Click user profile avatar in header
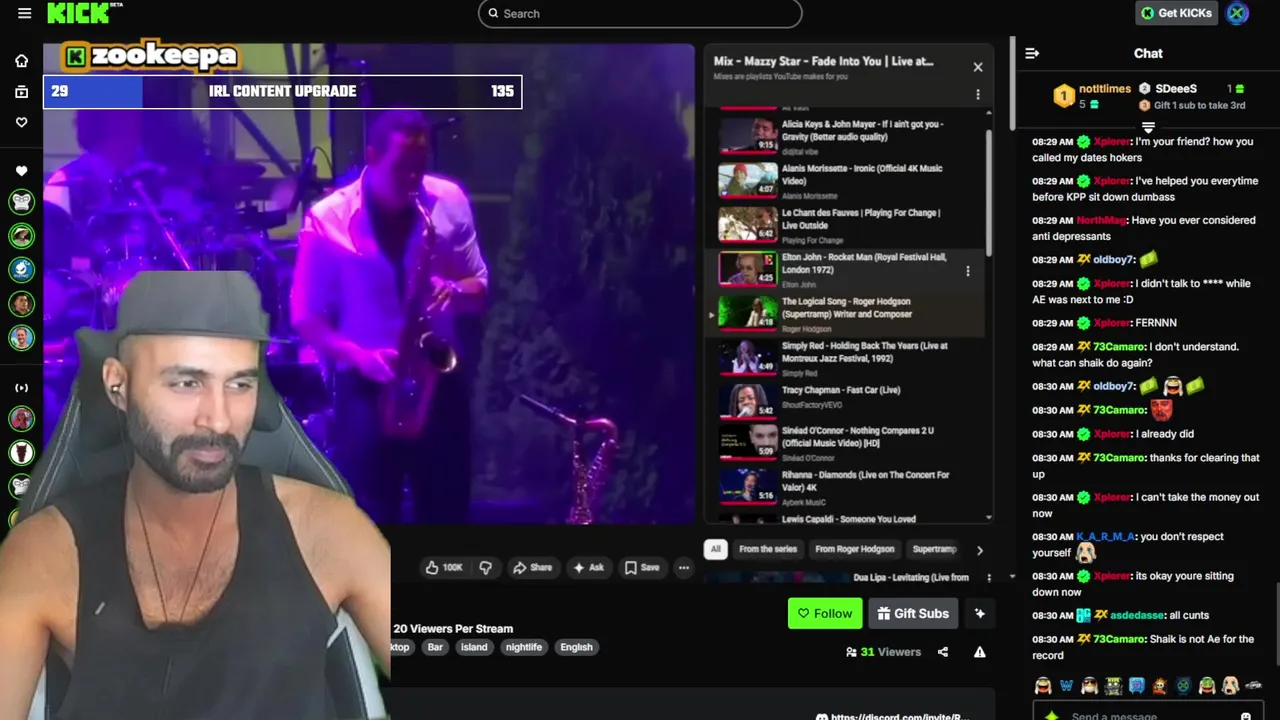The image size is (1280, 720). click(1237, 13)
